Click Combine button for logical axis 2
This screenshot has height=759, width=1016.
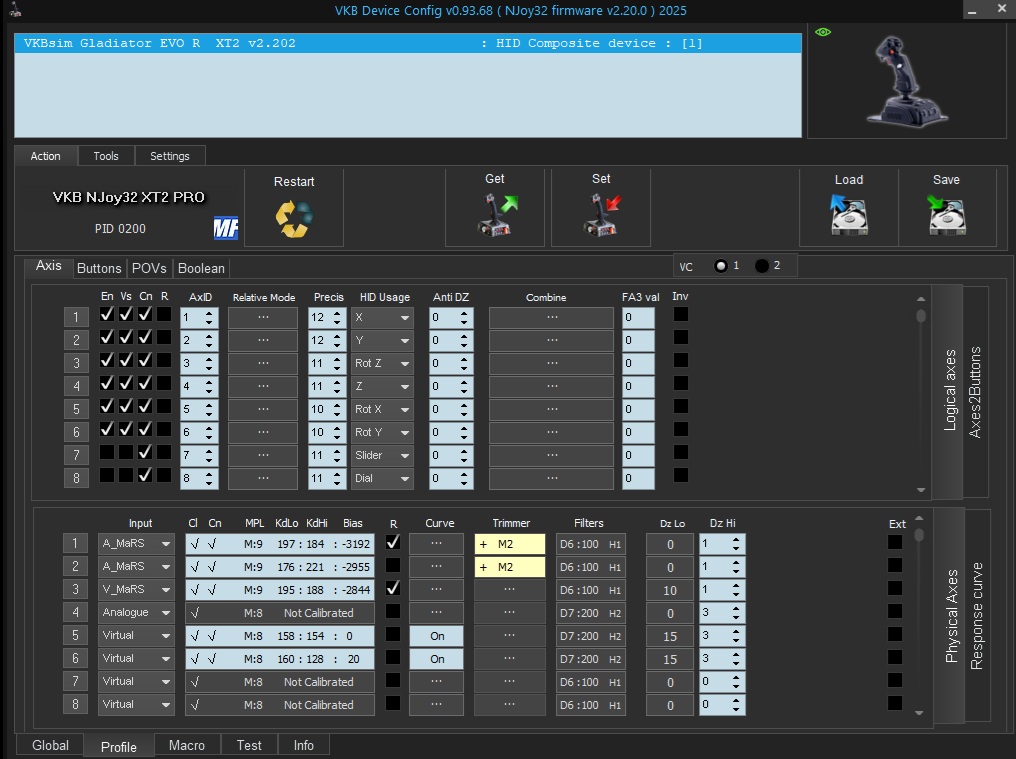(551, 340)
